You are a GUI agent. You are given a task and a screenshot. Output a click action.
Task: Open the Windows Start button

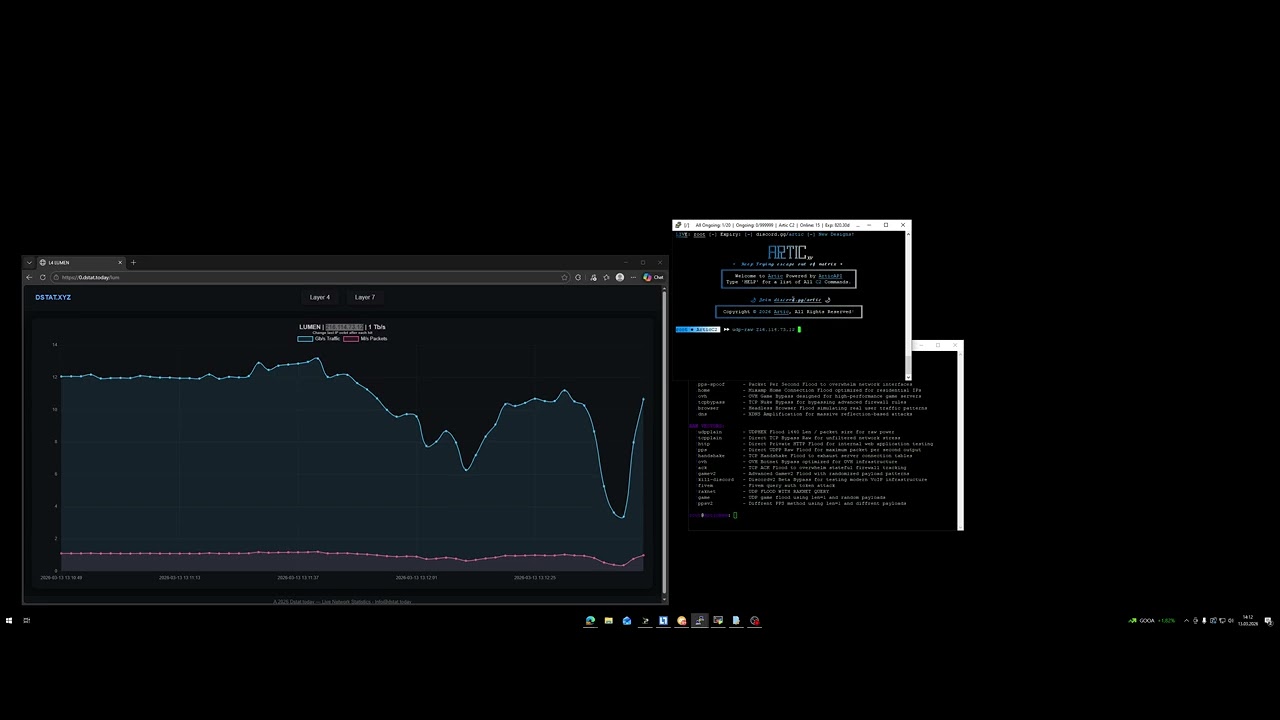[8, 620]
